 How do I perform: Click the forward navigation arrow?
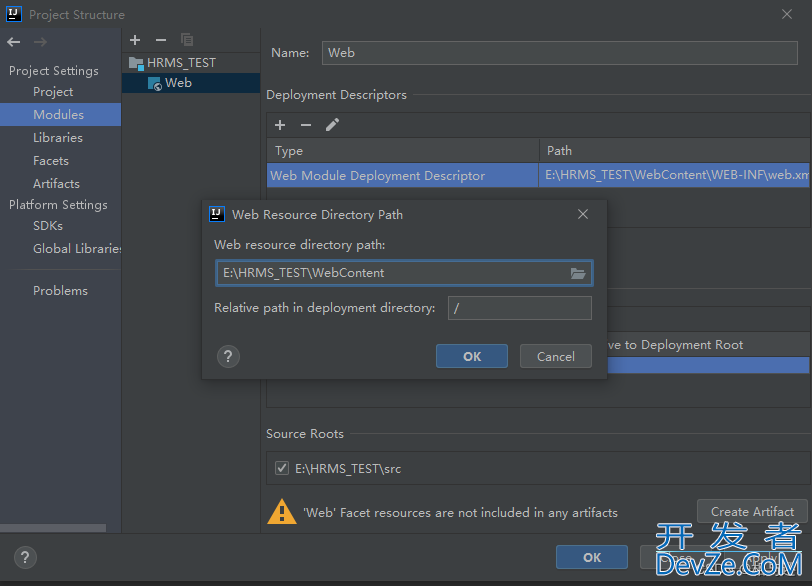click(x=40, y=42)
